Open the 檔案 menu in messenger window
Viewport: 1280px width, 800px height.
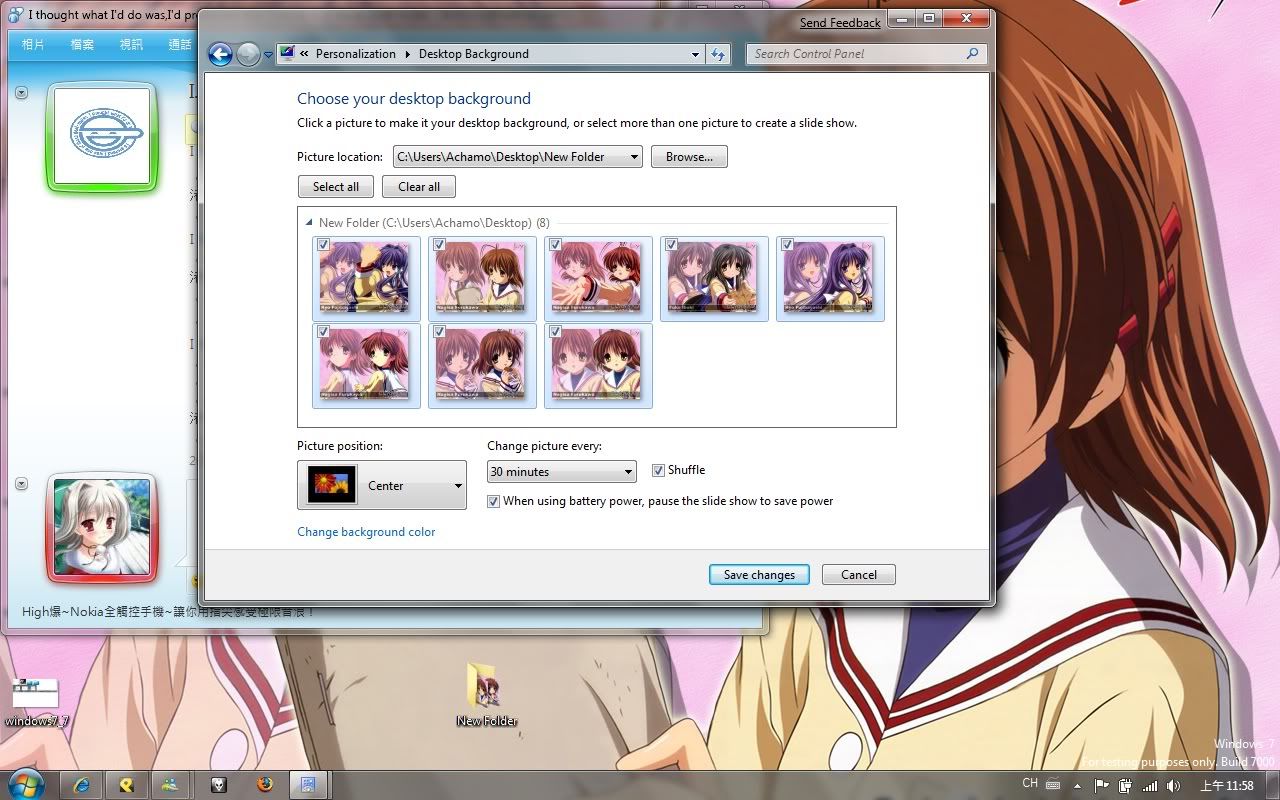coord(82,44)
